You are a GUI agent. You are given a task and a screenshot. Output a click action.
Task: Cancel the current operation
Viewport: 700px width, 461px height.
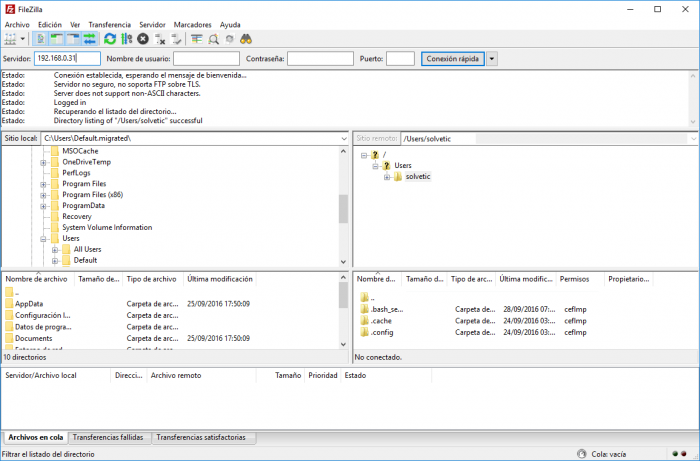tap(143, 39)
